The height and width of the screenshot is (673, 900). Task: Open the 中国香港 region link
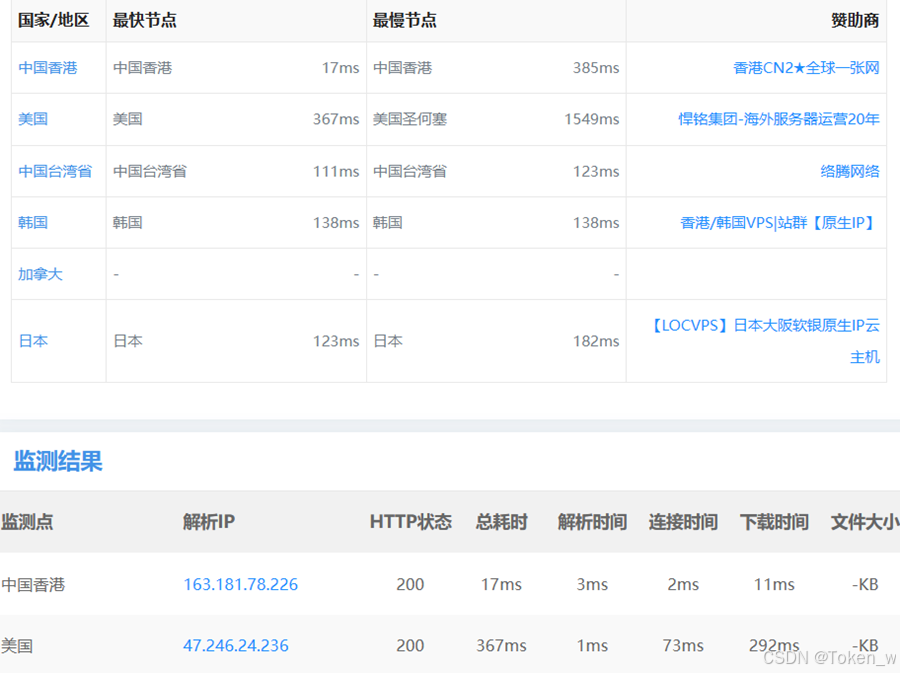click(48, 68)
